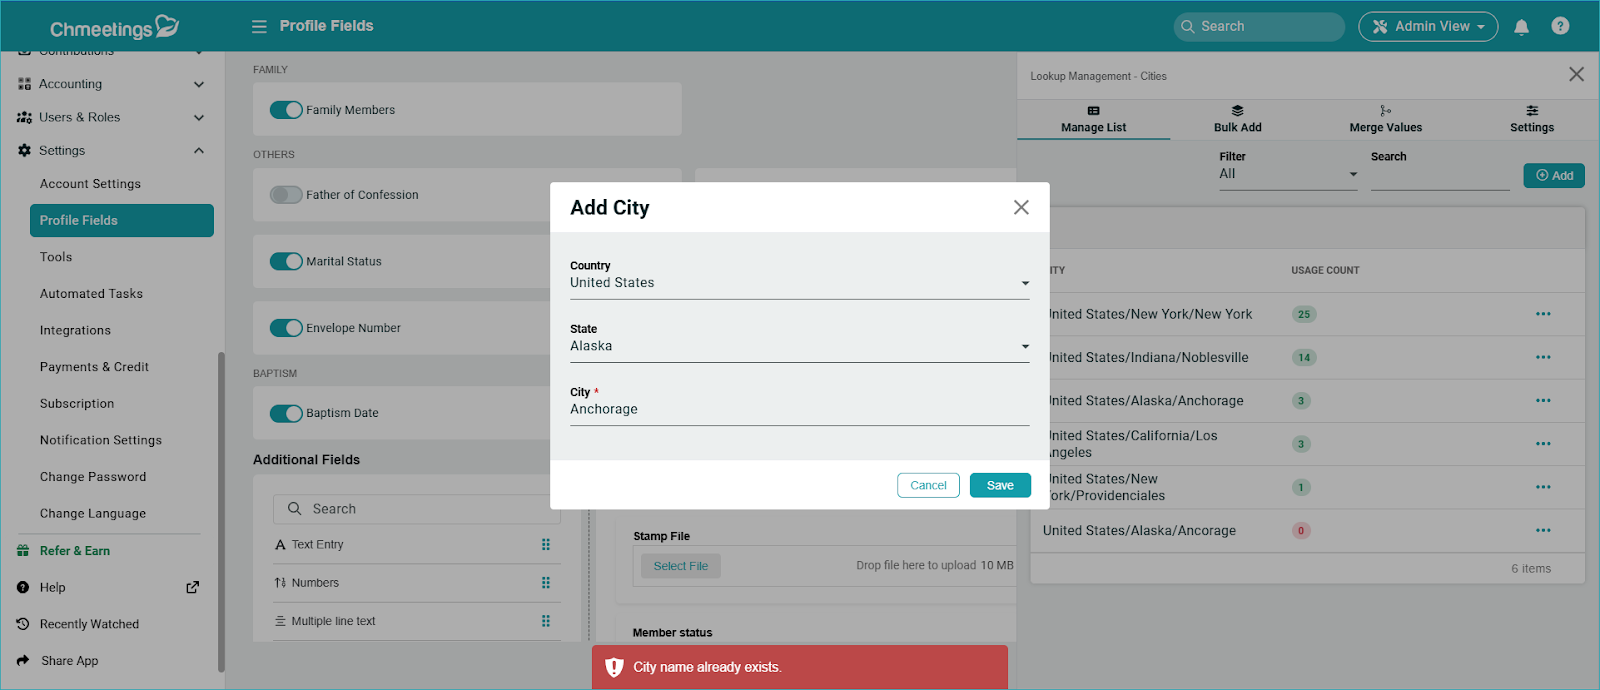Open options for New York row
Viewport: 1600px width, 690px height.
1543,314
